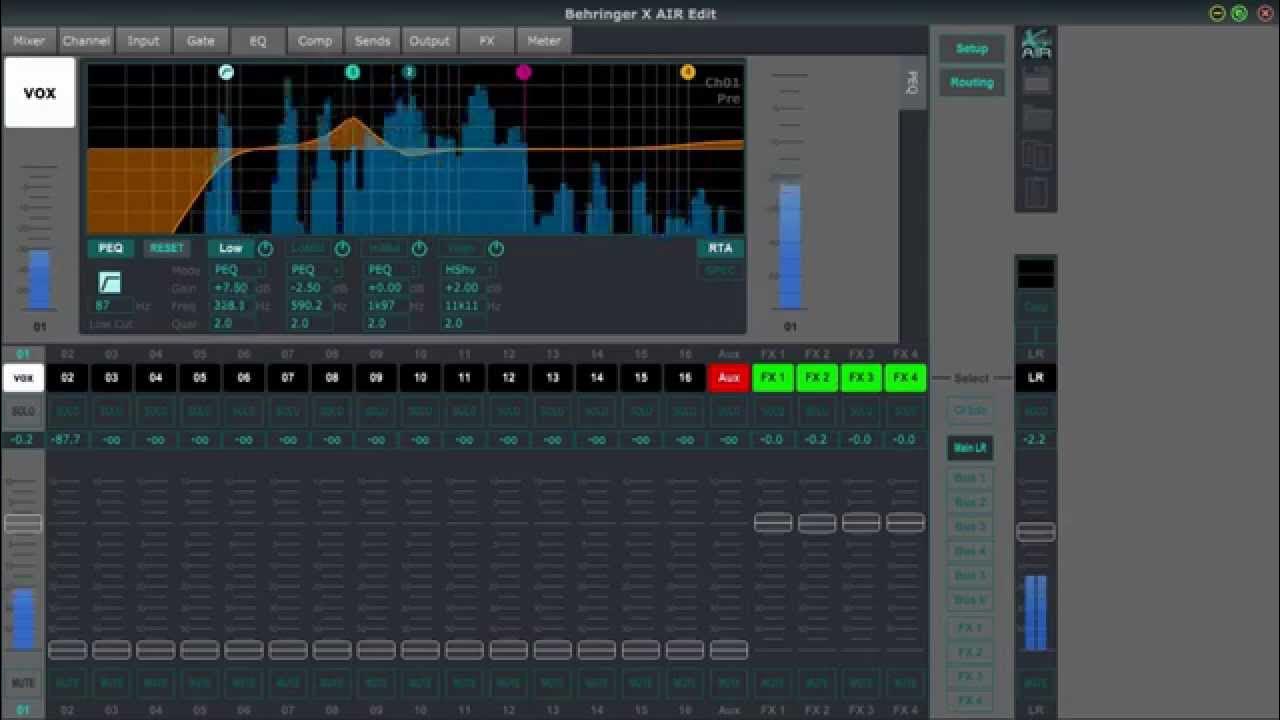
Task: Open Mode dropdown for HiMid band
Action: (x=392, y=270)
